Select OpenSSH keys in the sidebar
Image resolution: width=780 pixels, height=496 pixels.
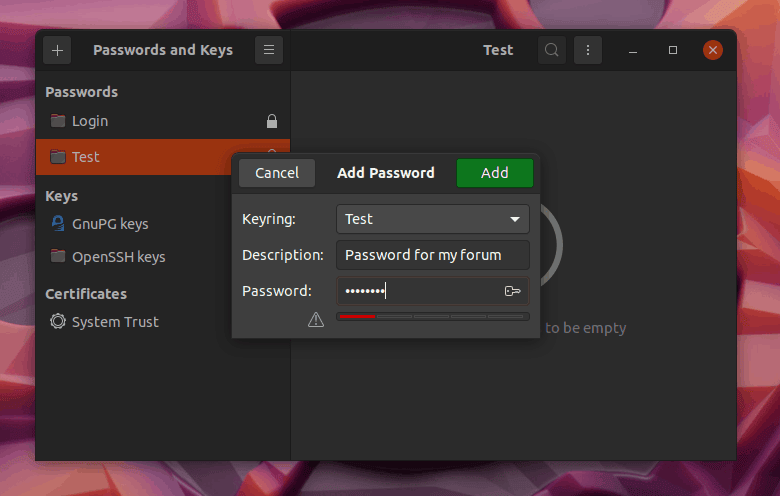(x=118, y=257)
